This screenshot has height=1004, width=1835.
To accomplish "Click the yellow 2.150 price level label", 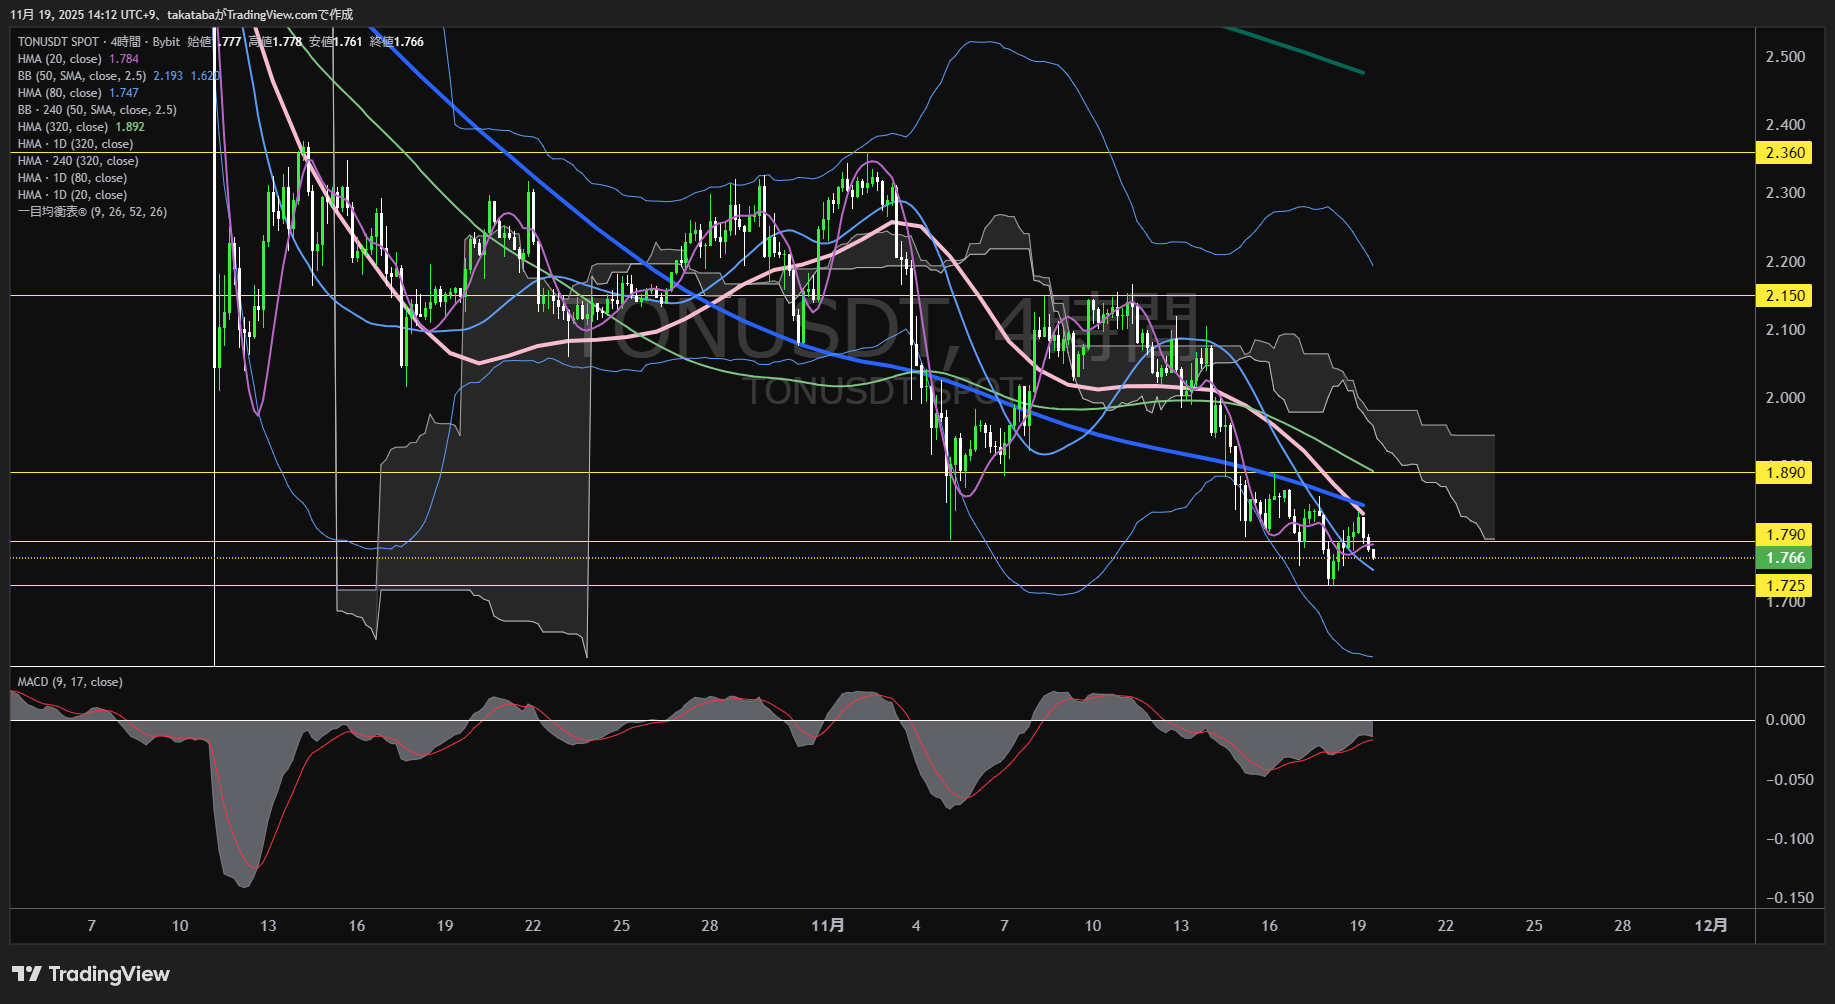I will (1784, 296).
